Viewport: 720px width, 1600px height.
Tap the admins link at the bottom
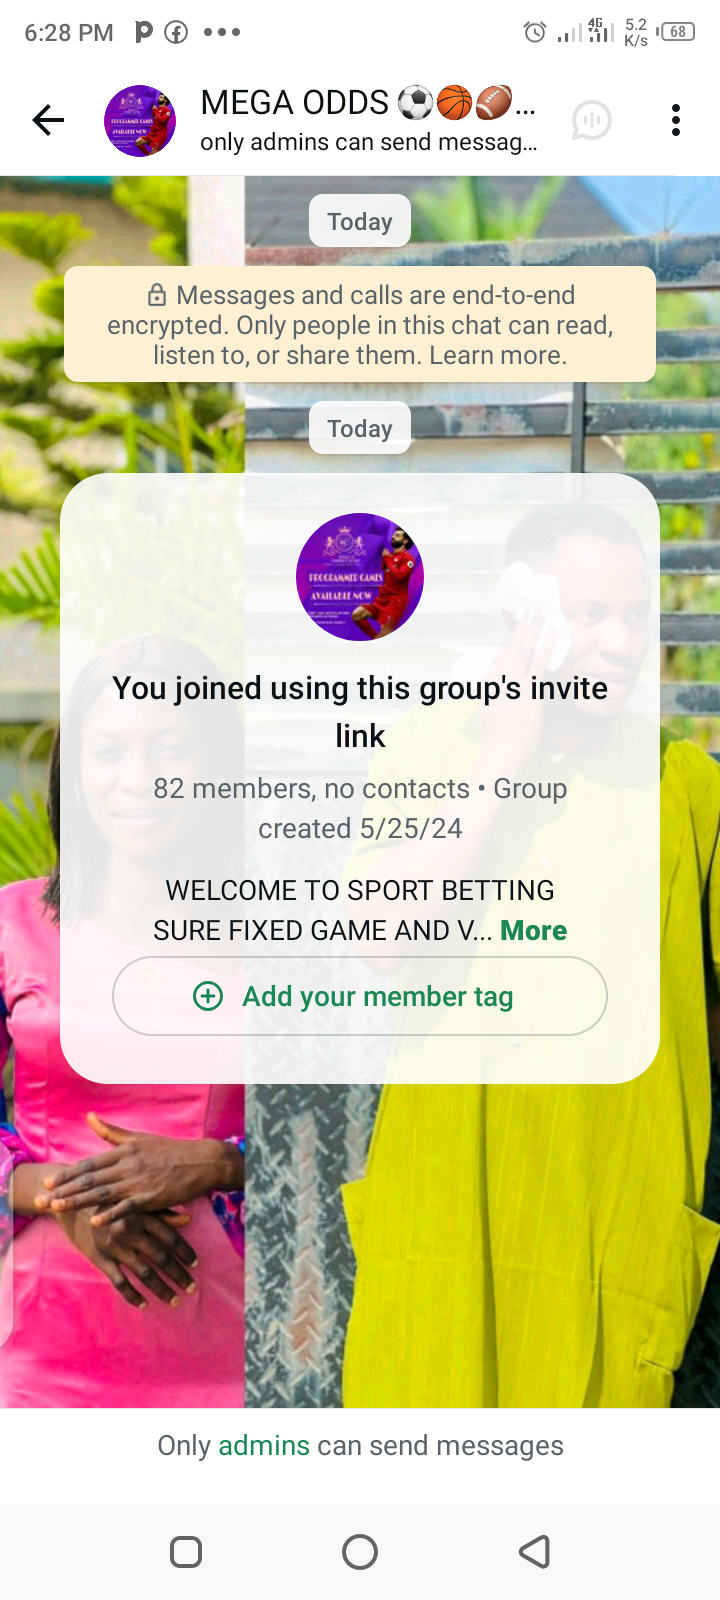pyautogui.click(x=264, y=1446)
